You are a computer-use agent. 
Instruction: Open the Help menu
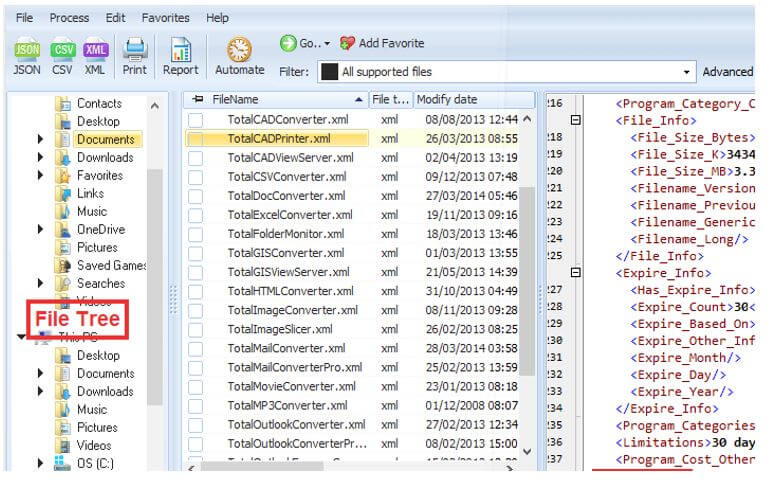[x=217, y=18]
